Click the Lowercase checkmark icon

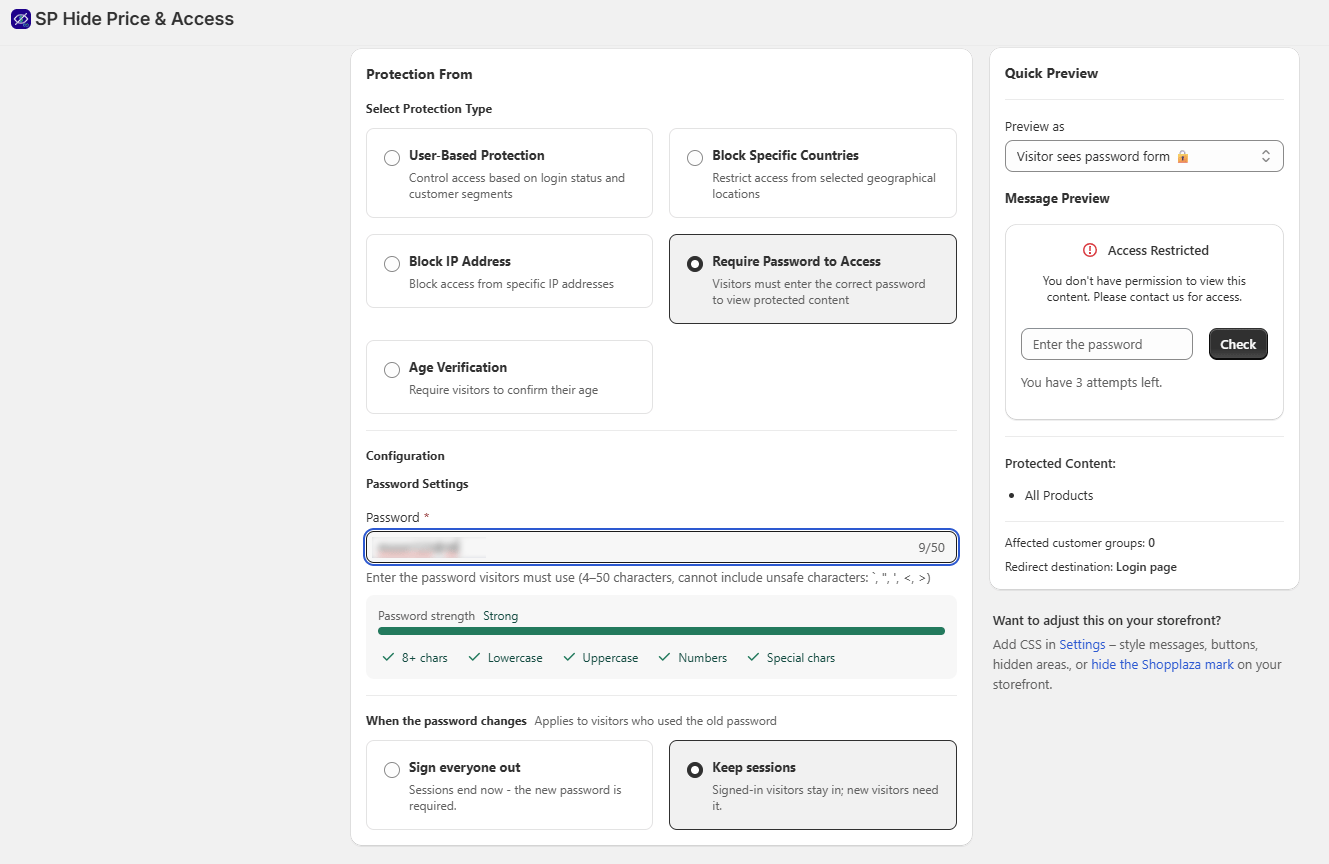474,657
